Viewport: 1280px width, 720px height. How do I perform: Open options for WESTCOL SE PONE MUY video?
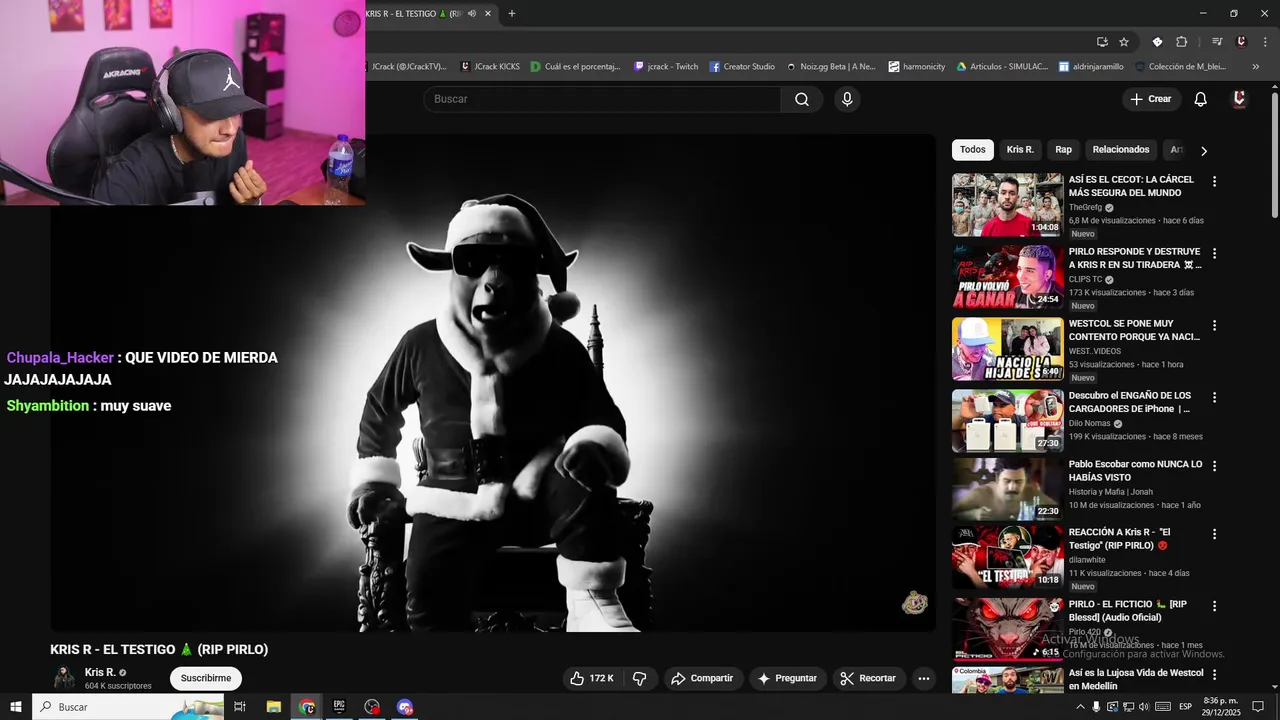tap(1215, 325)
